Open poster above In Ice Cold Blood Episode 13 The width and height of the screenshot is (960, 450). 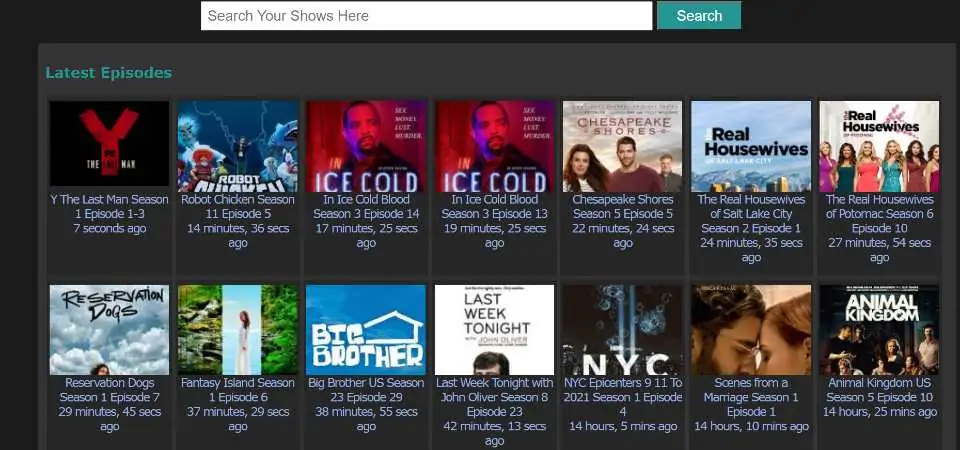point(494,146)
